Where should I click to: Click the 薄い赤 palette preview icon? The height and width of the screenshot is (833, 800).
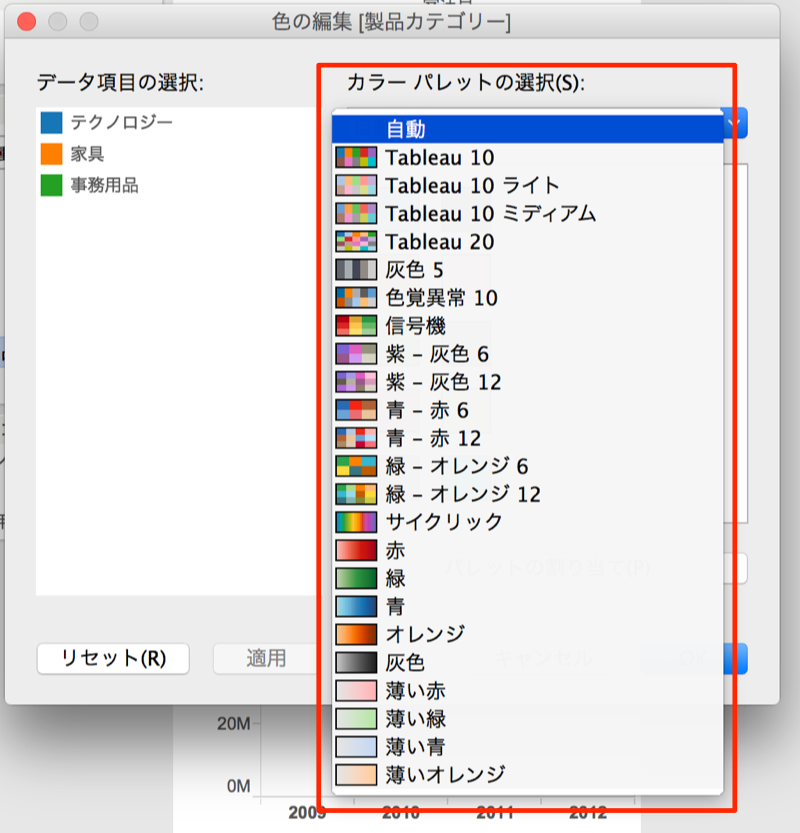coord(357,689)
